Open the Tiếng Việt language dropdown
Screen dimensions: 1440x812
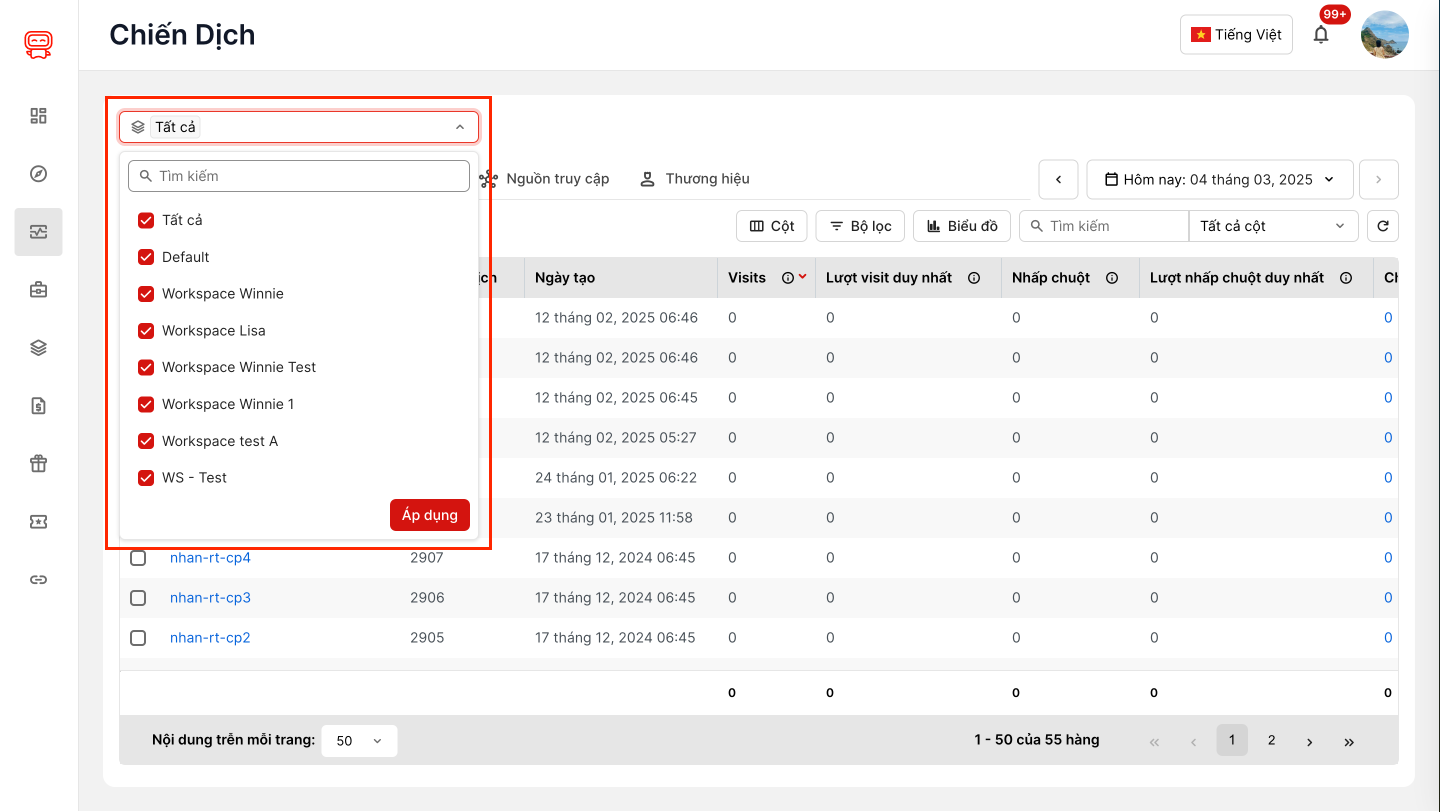[x=1236, y=35]
